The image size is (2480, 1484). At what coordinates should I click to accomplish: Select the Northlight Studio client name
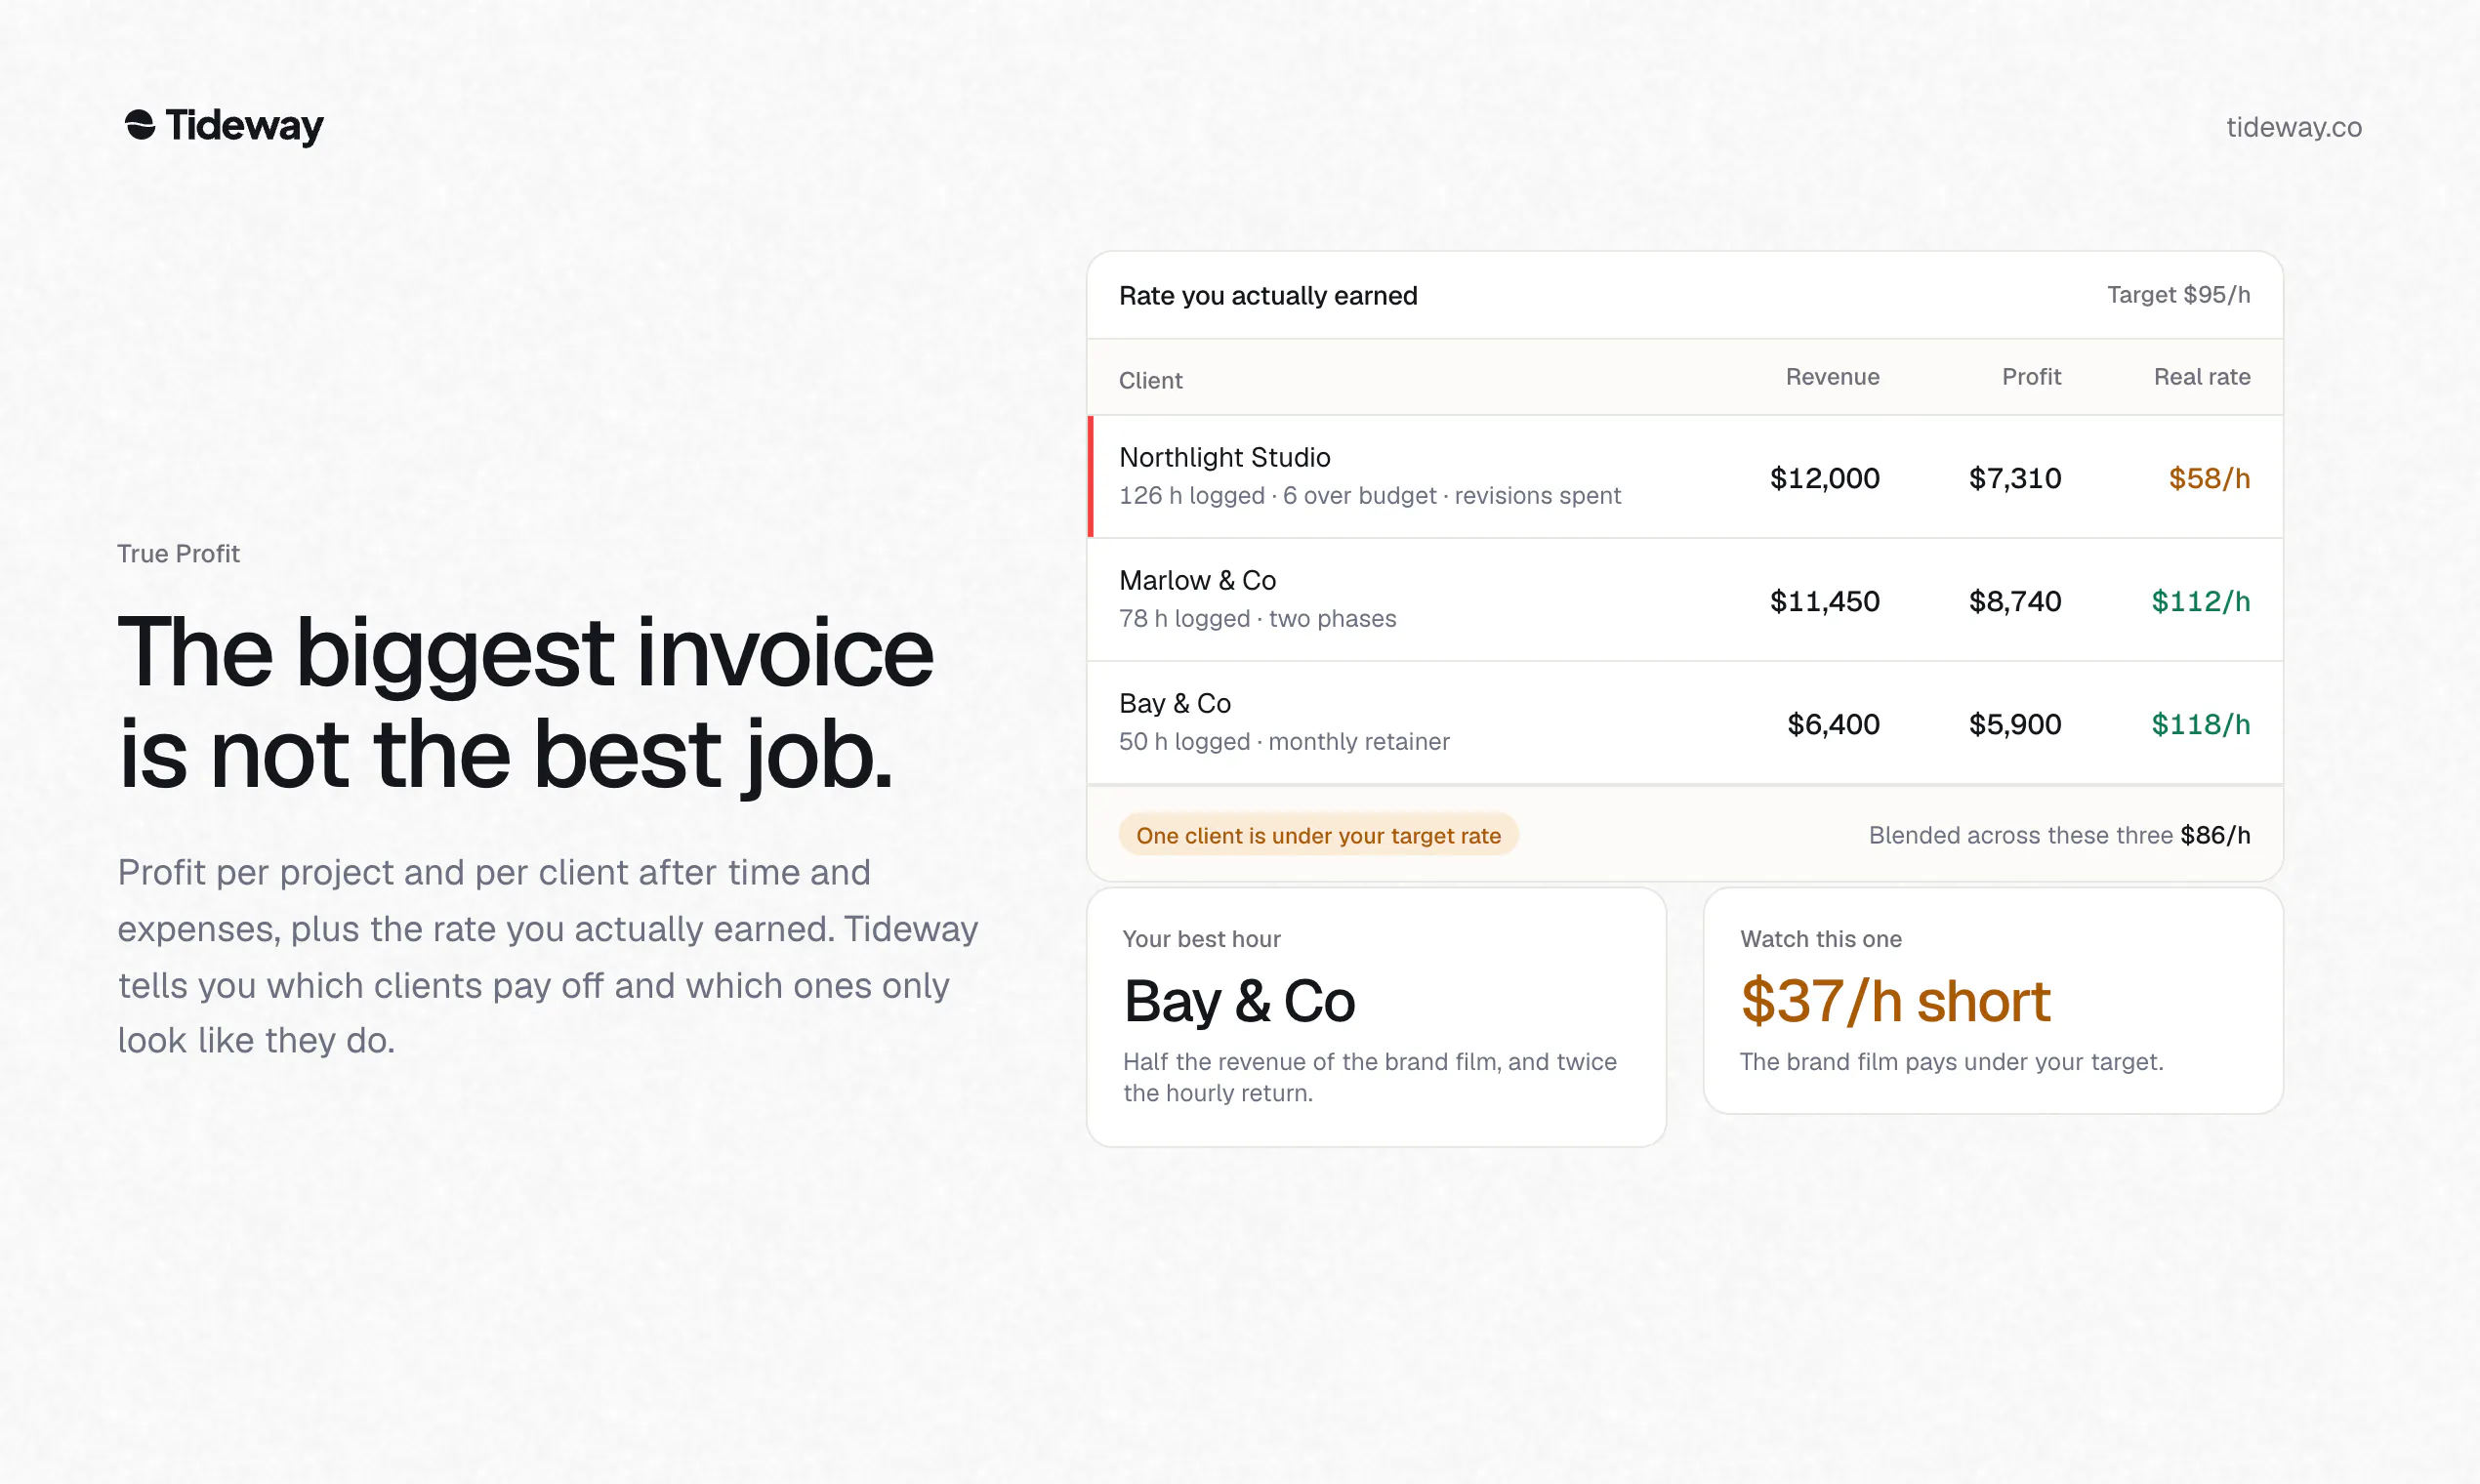point(1224,458)
